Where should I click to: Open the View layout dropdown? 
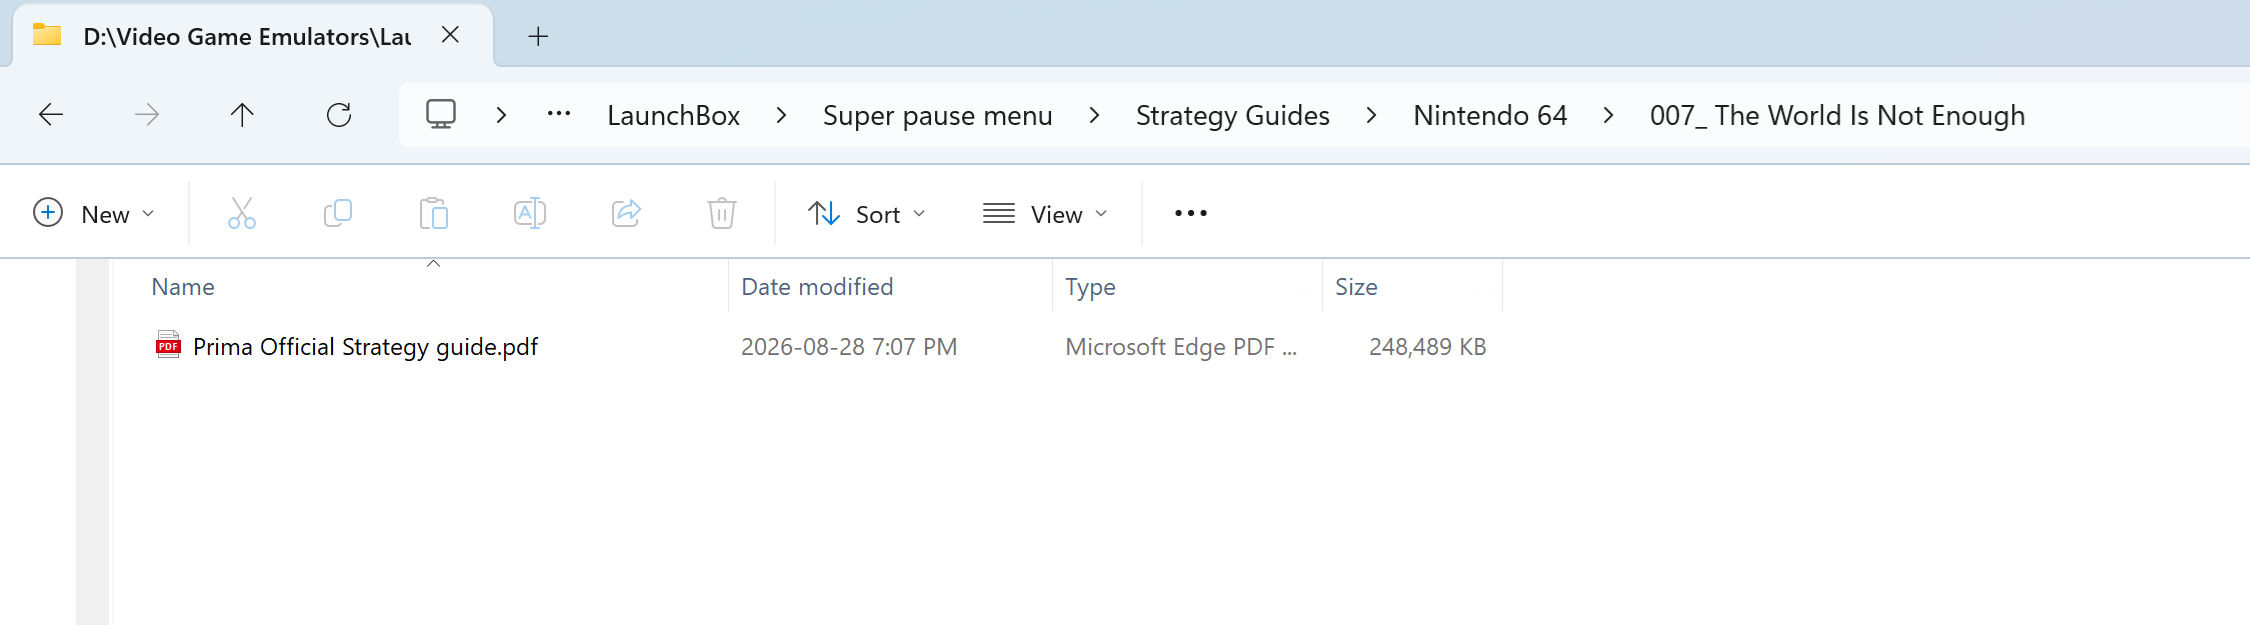tap(1046, 213)
